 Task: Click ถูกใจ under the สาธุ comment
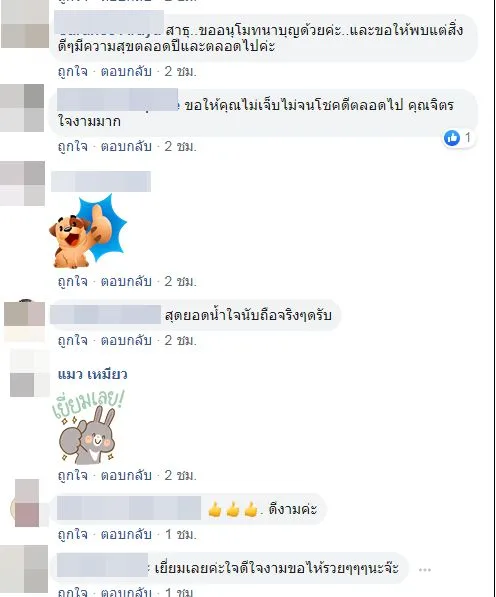(x=72, y=72)
